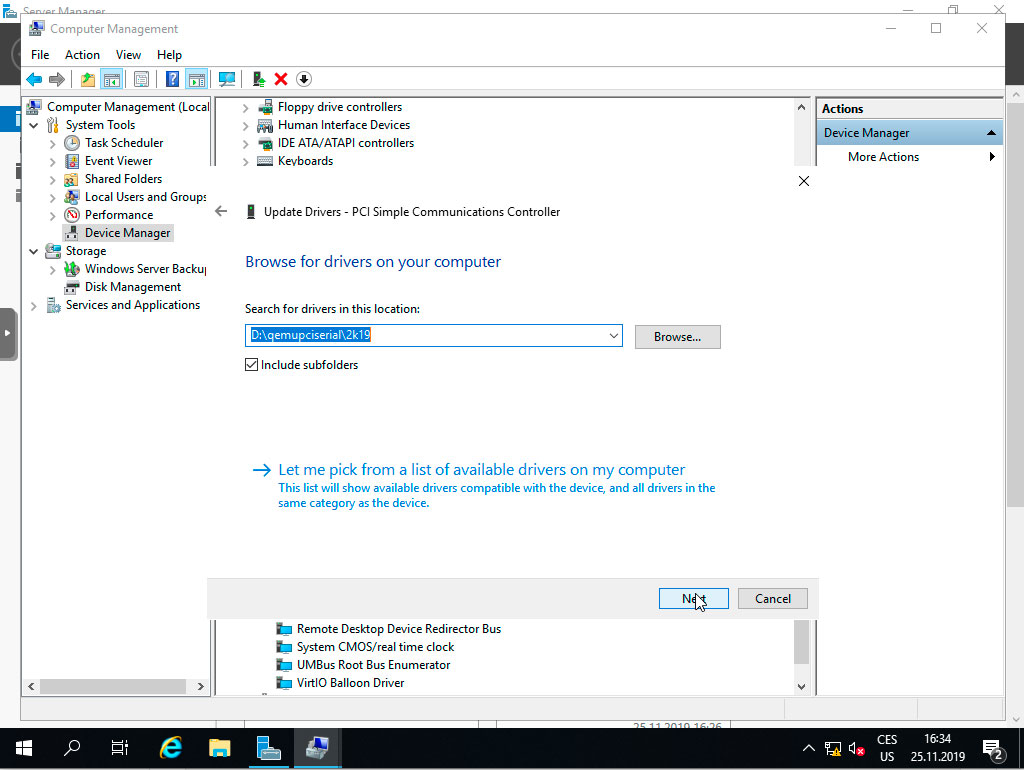The width and height of the screenshot is (1024, 770).
Task: Click the Scan for hardware changes icon
Action: point(225,79)
